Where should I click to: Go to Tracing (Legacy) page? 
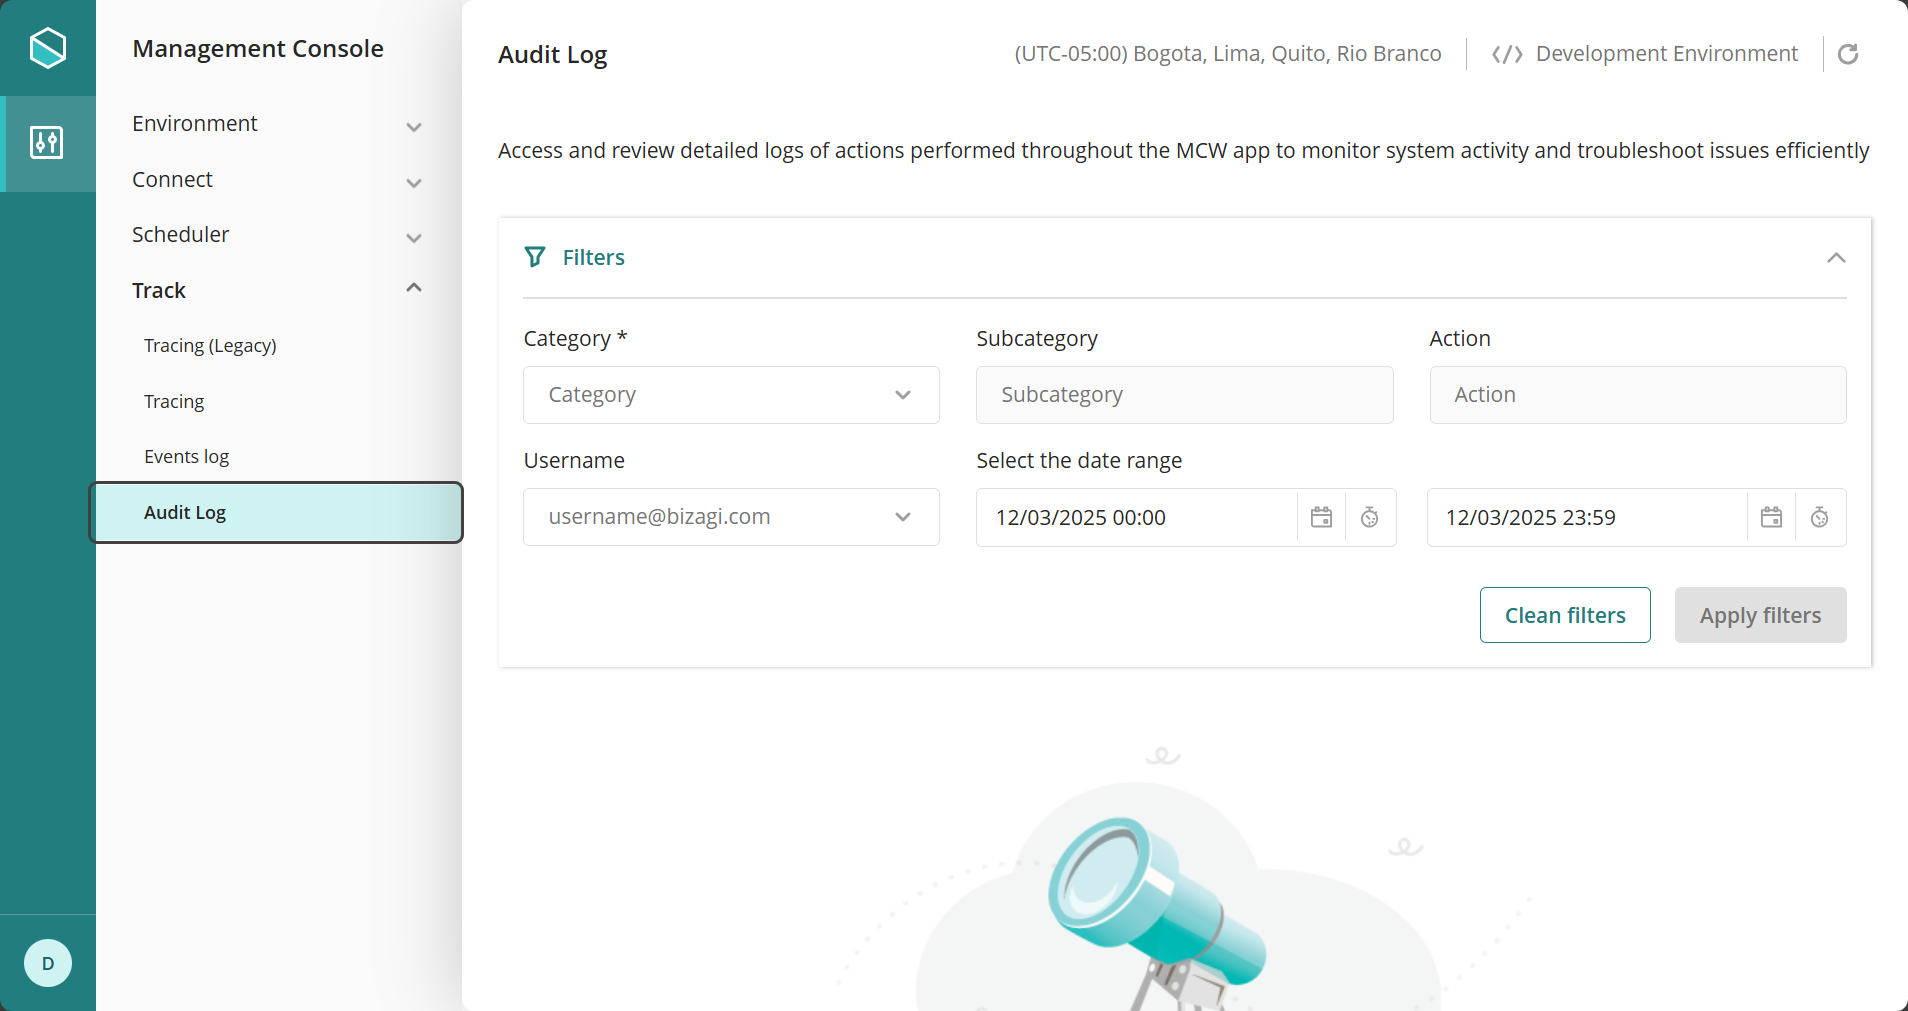(x=210, y=346)
